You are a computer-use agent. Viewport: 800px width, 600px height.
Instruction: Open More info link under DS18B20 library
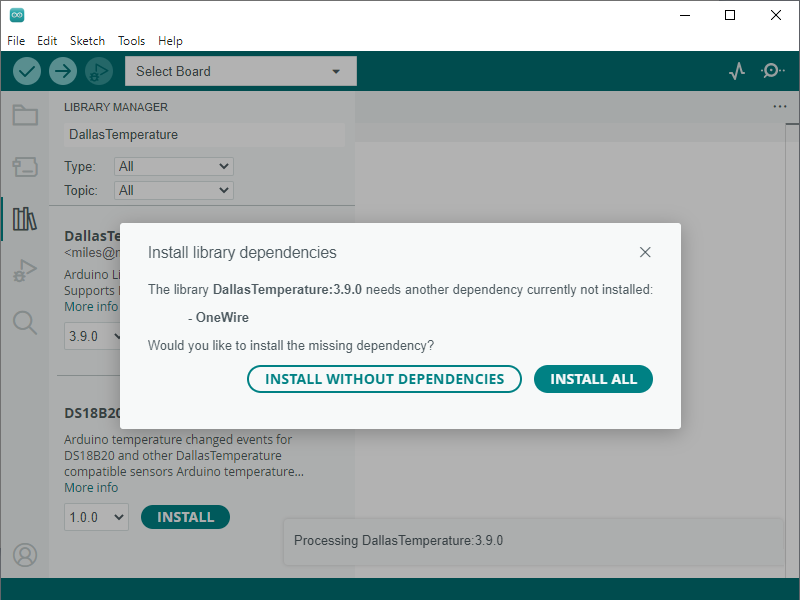[x=91, y=488]
